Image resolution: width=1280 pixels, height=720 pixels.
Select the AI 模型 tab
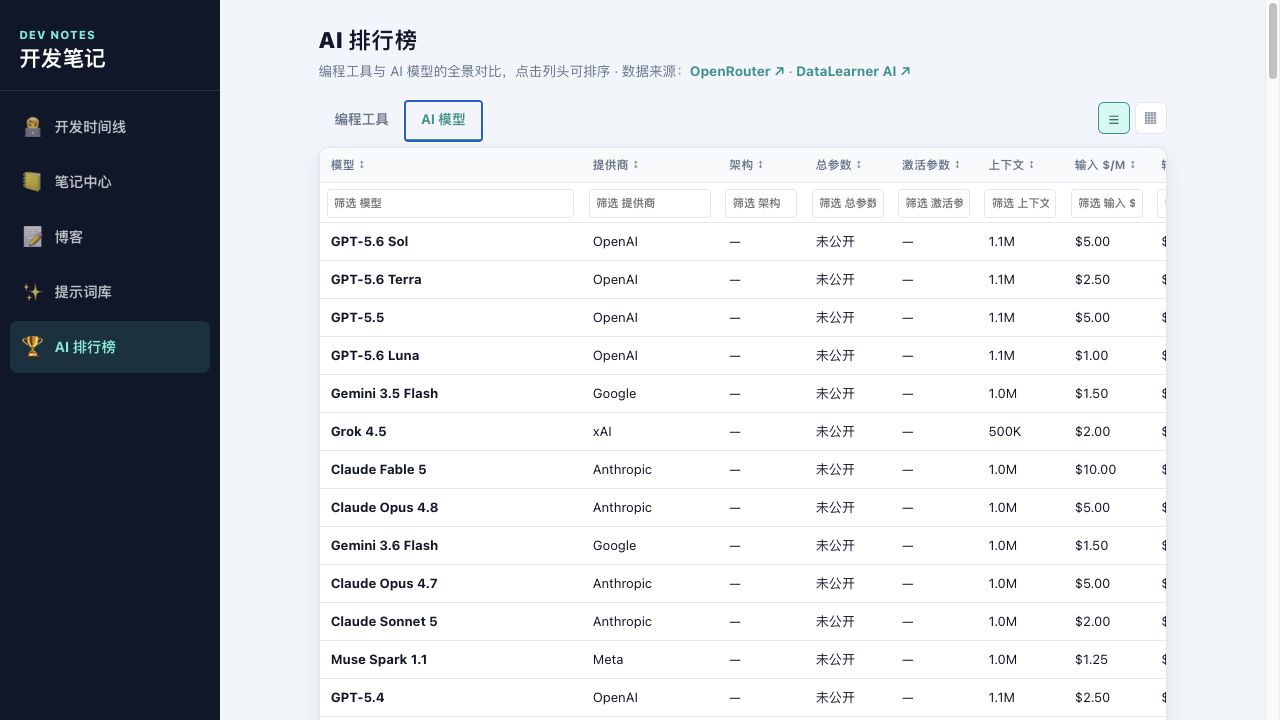tap(443, 120)
